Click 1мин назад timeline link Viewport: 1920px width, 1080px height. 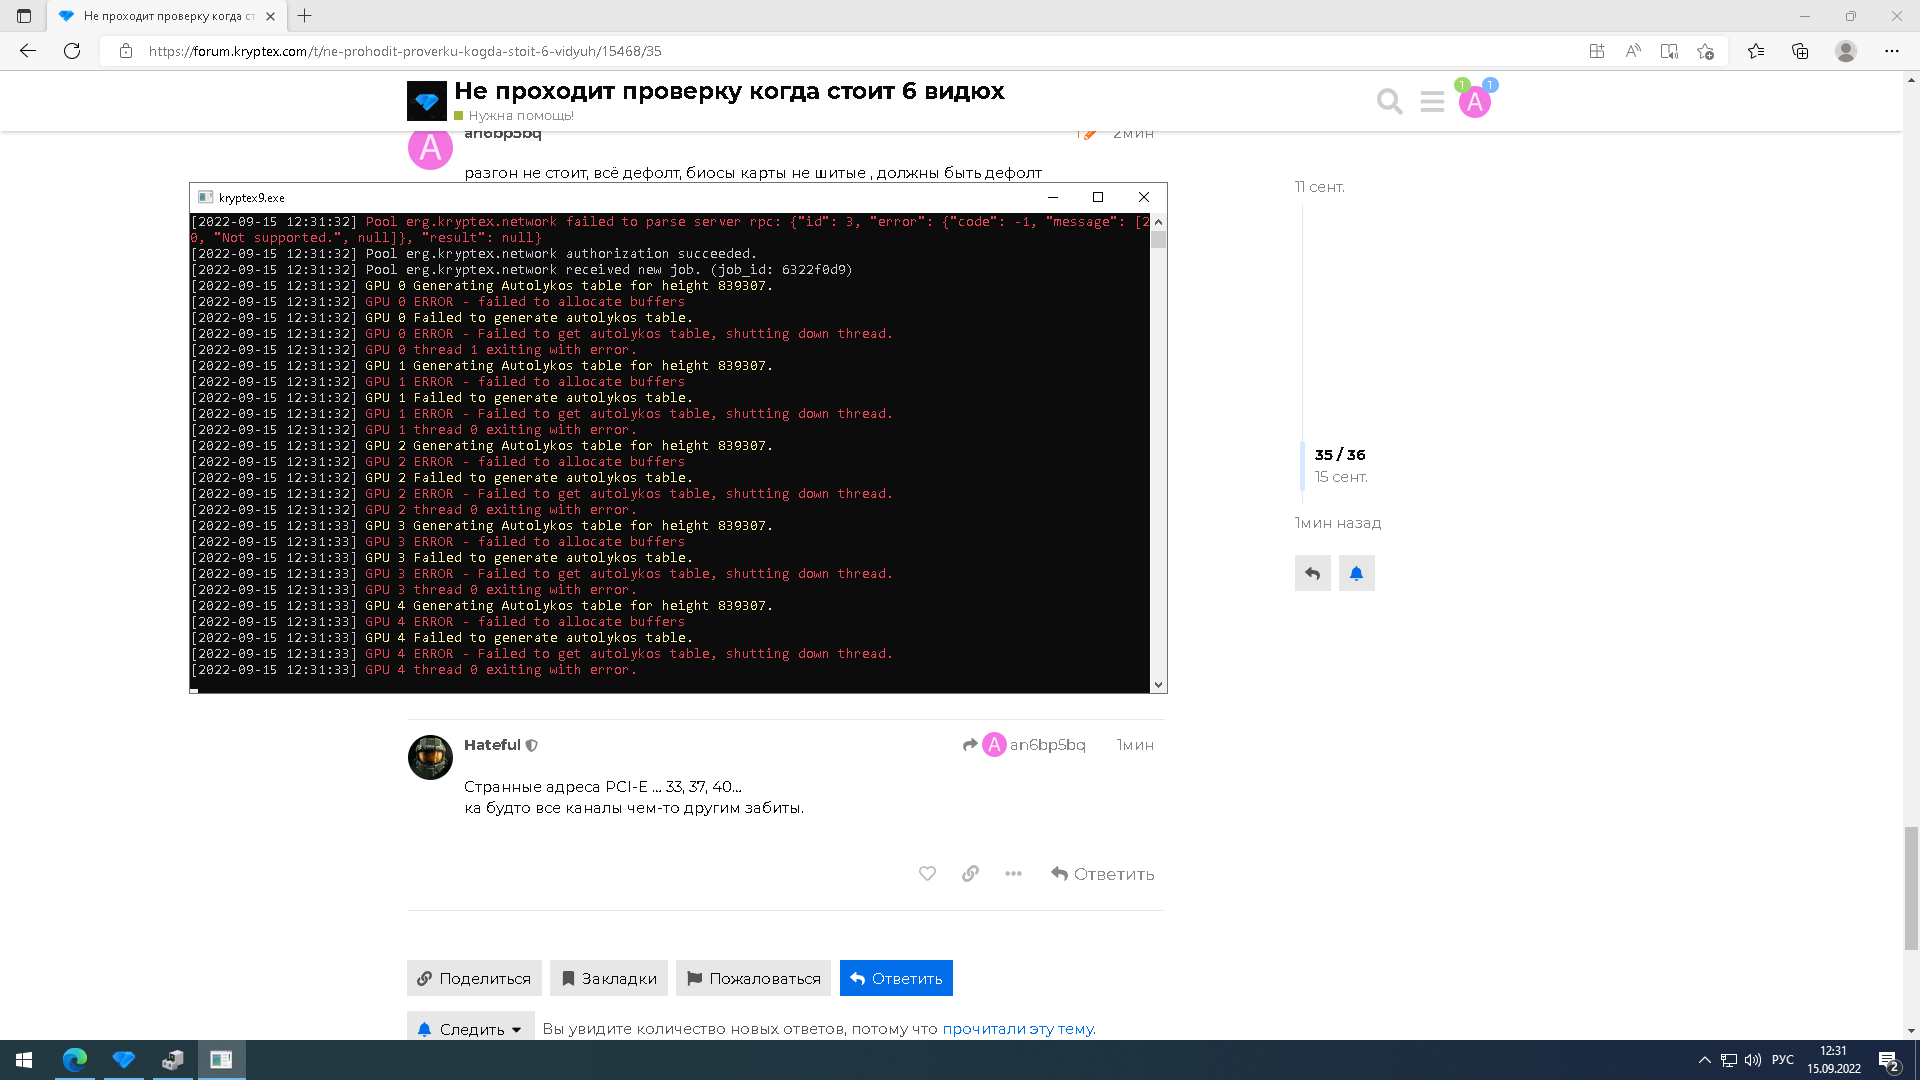1337,523
